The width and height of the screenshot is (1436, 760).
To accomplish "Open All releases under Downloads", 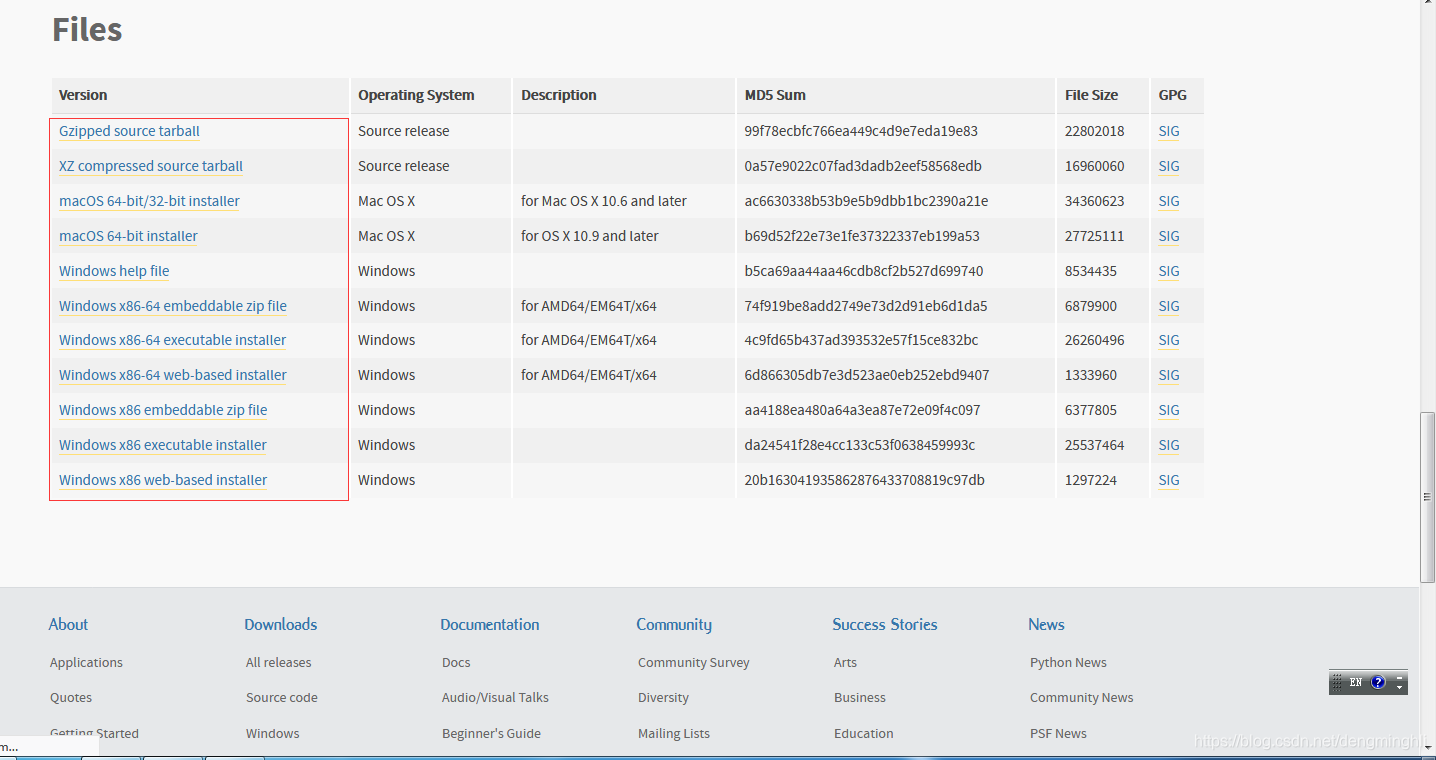I will click(x=279, y=662).
